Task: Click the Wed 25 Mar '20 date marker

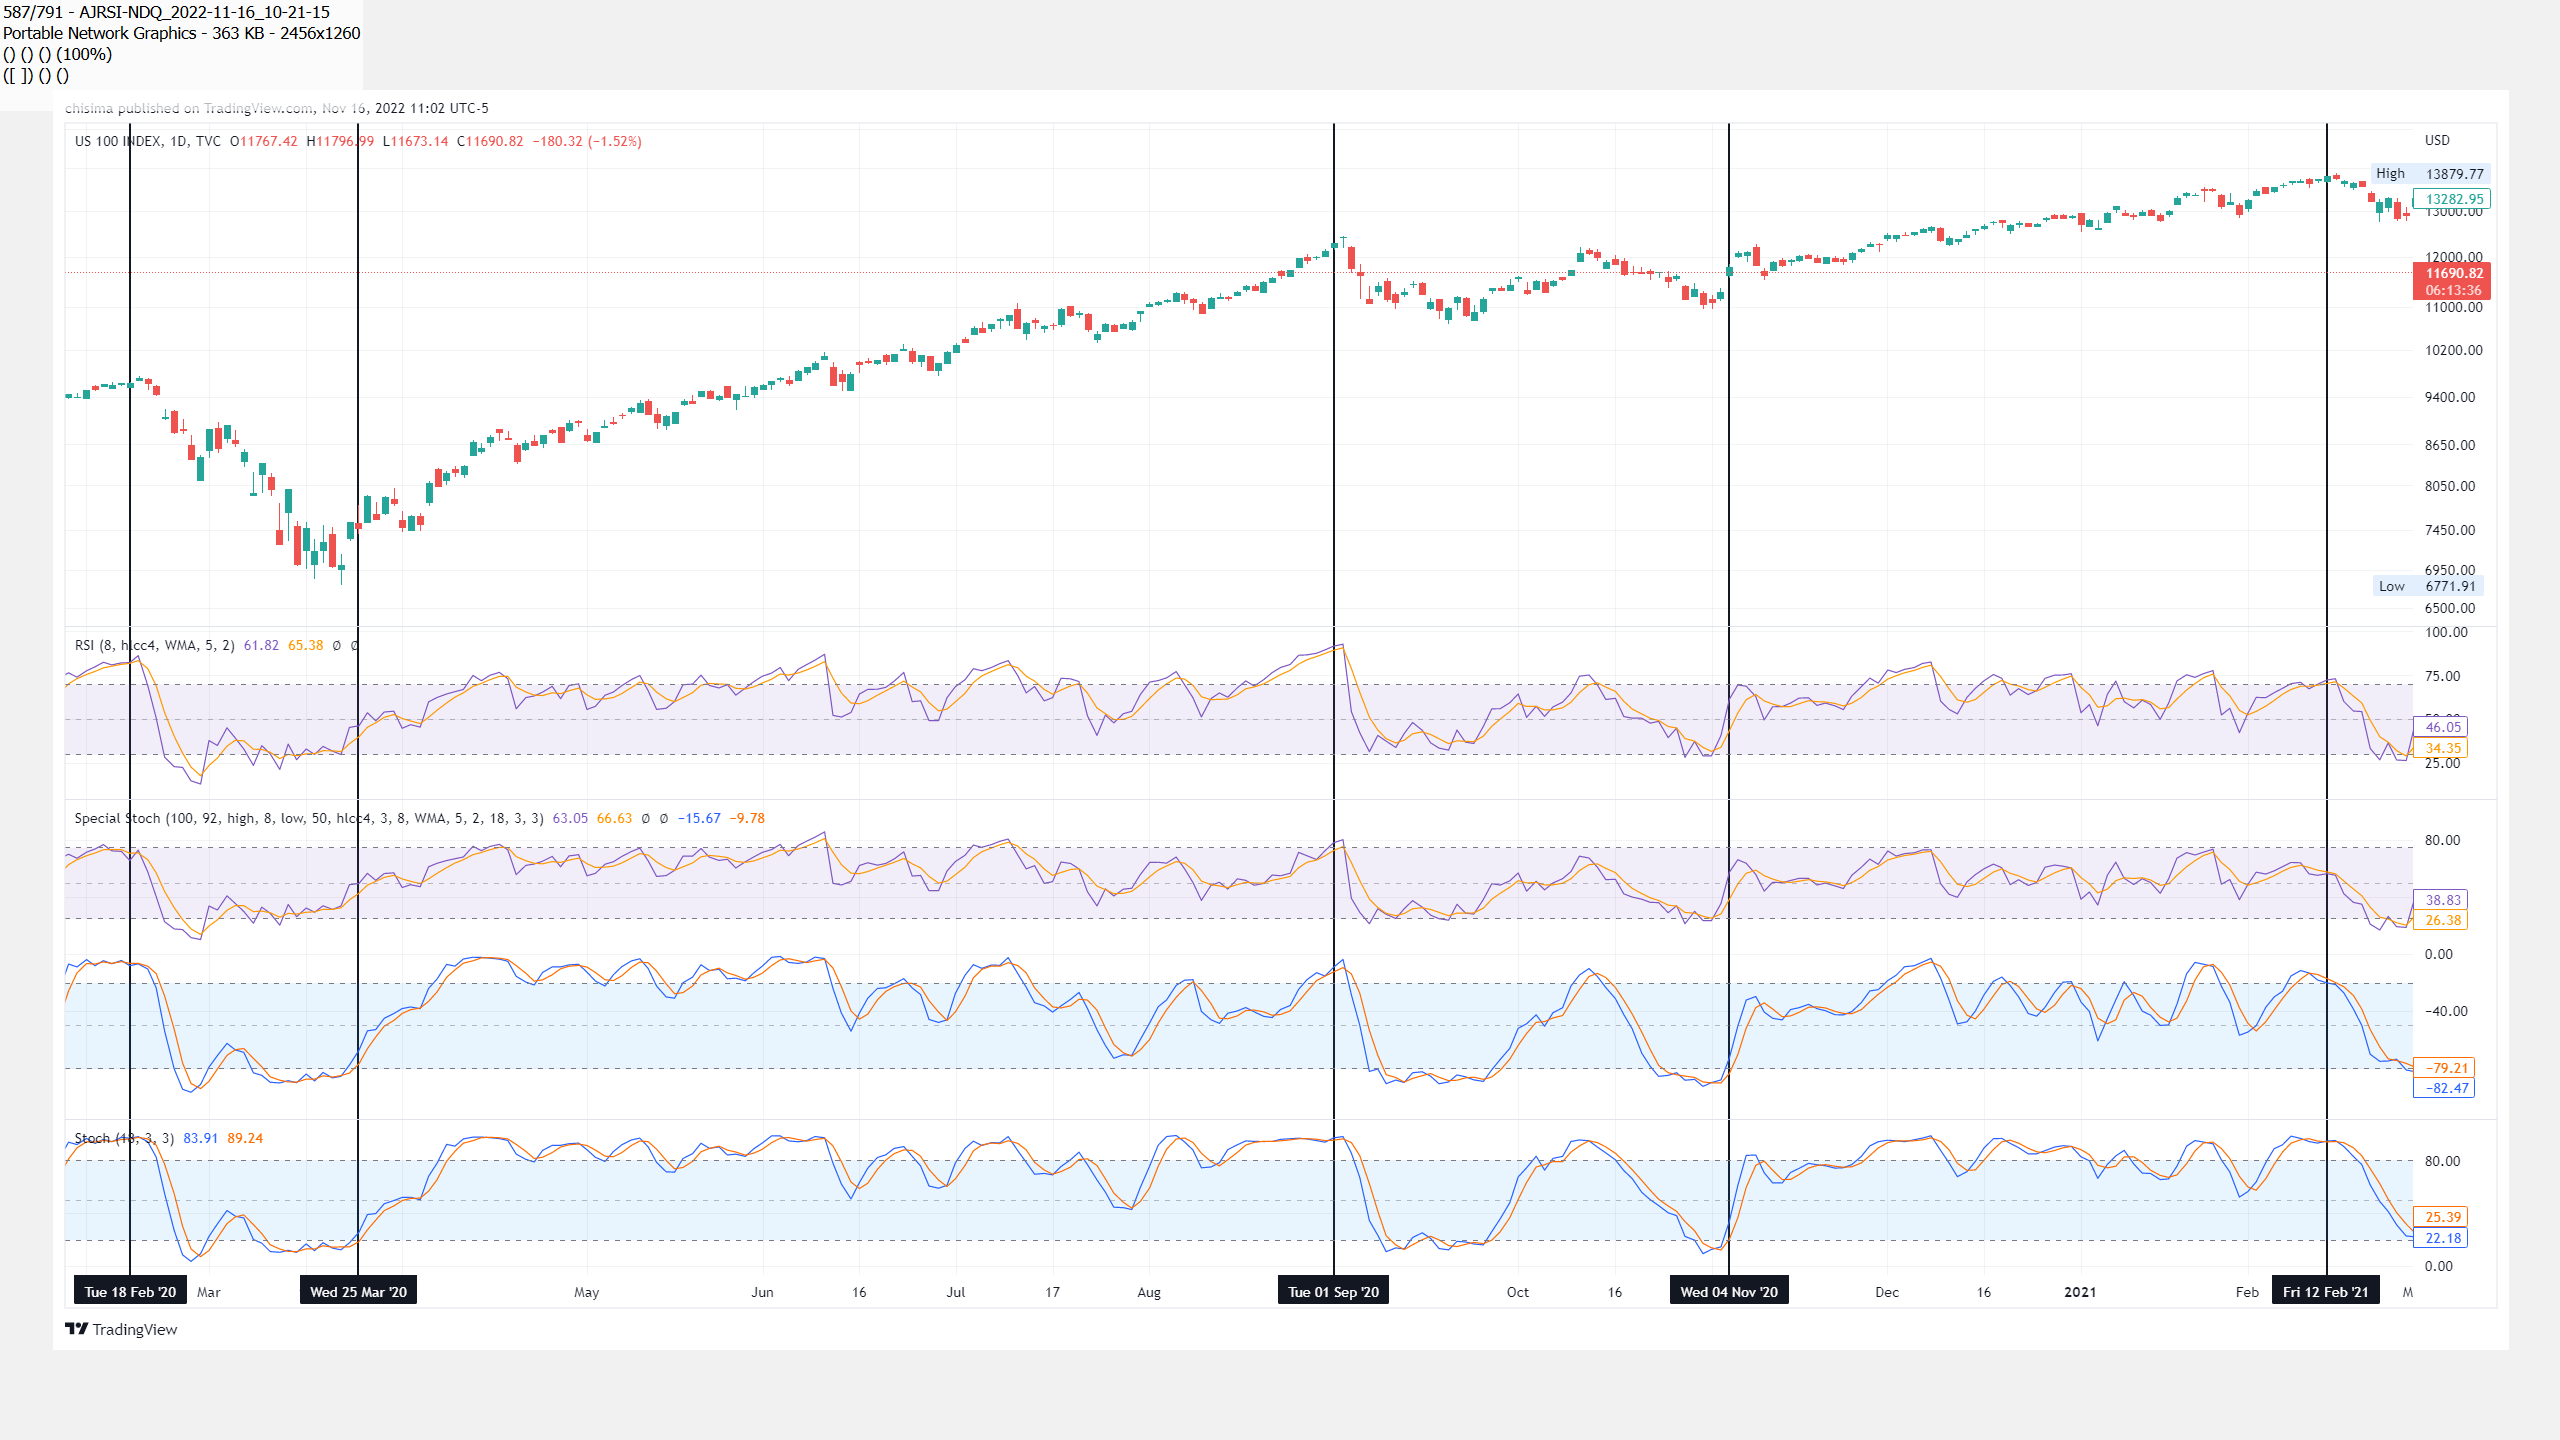Action: pos(358,1292)
